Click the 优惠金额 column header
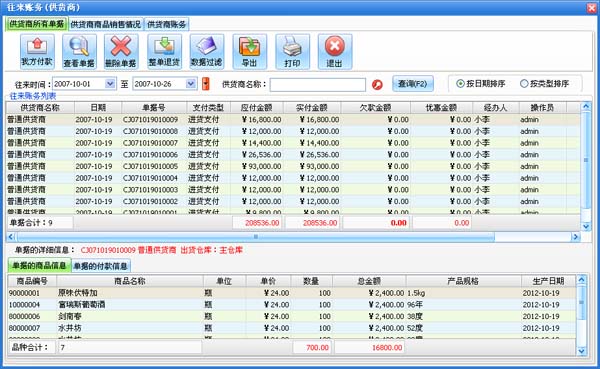 (x=441, y=108)
